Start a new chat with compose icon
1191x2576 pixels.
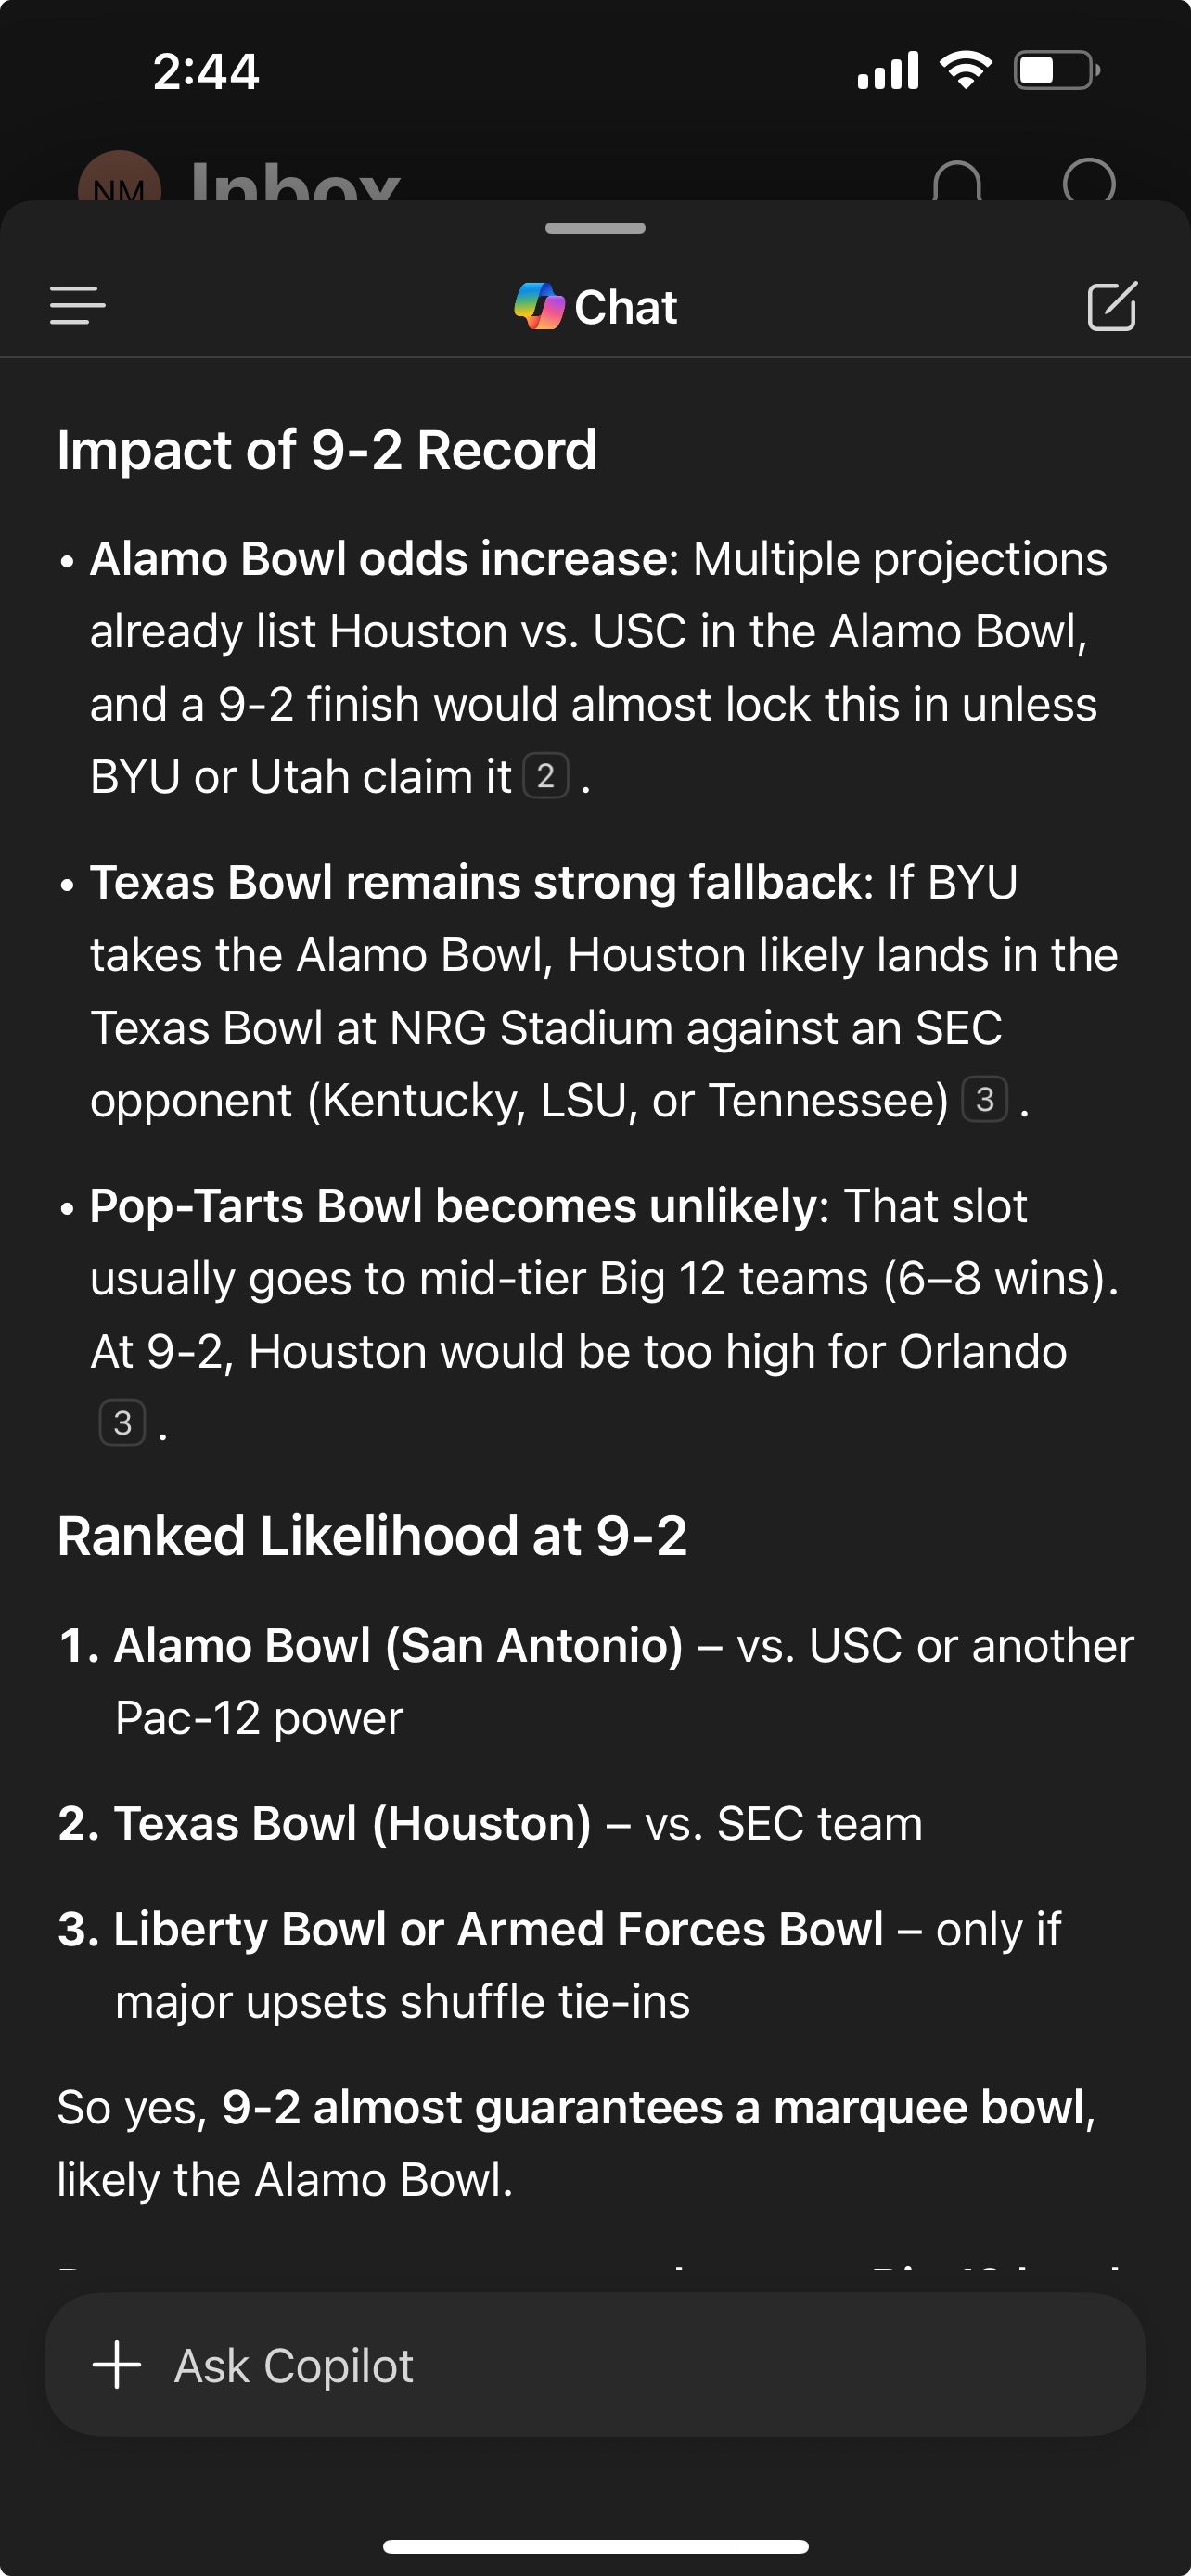point(1111,306)
